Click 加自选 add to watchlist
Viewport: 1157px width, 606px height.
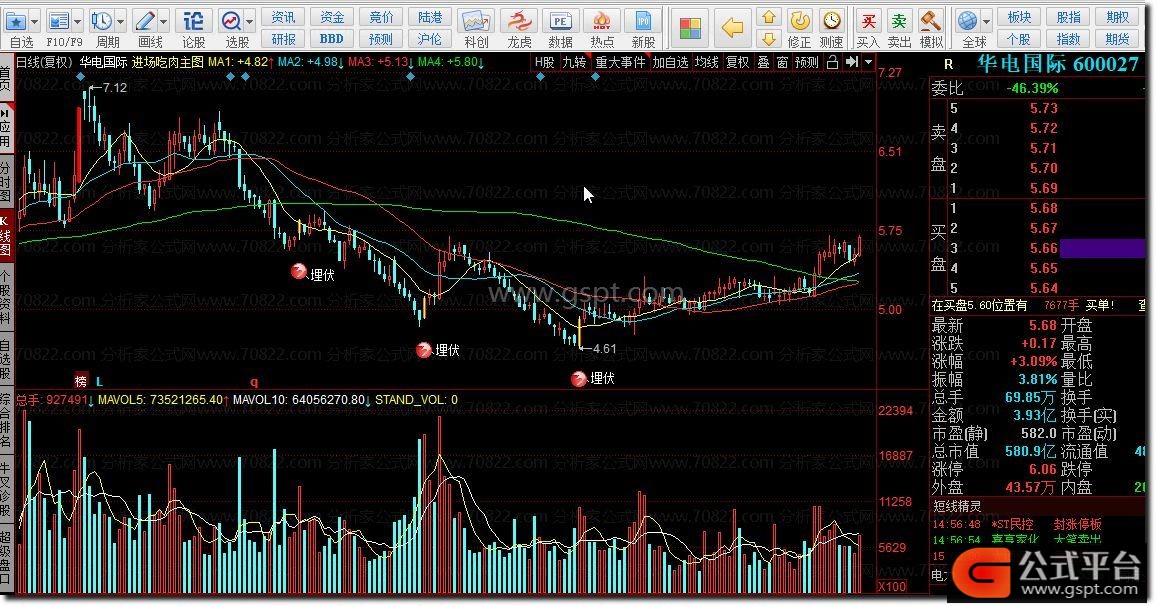click(x=670, y=63)
